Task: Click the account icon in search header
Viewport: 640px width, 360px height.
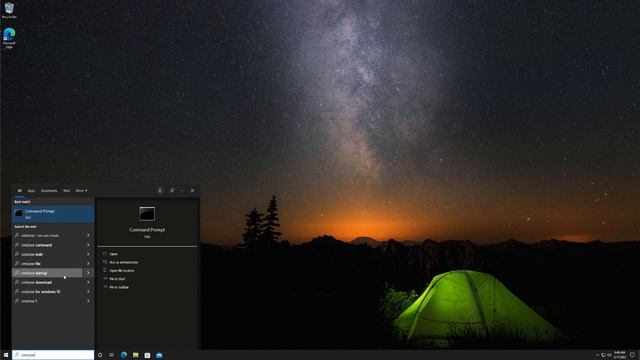Action: point(160,191)
